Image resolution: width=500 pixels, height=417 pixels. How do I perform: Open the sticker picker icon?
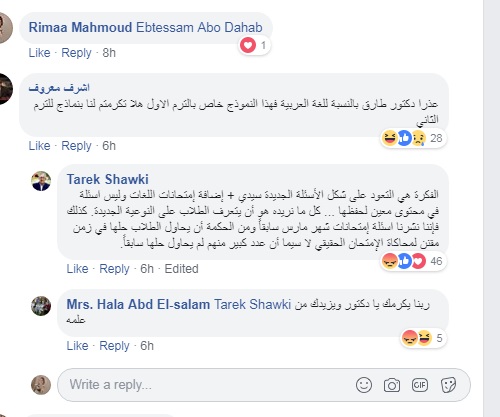point(448,385)
